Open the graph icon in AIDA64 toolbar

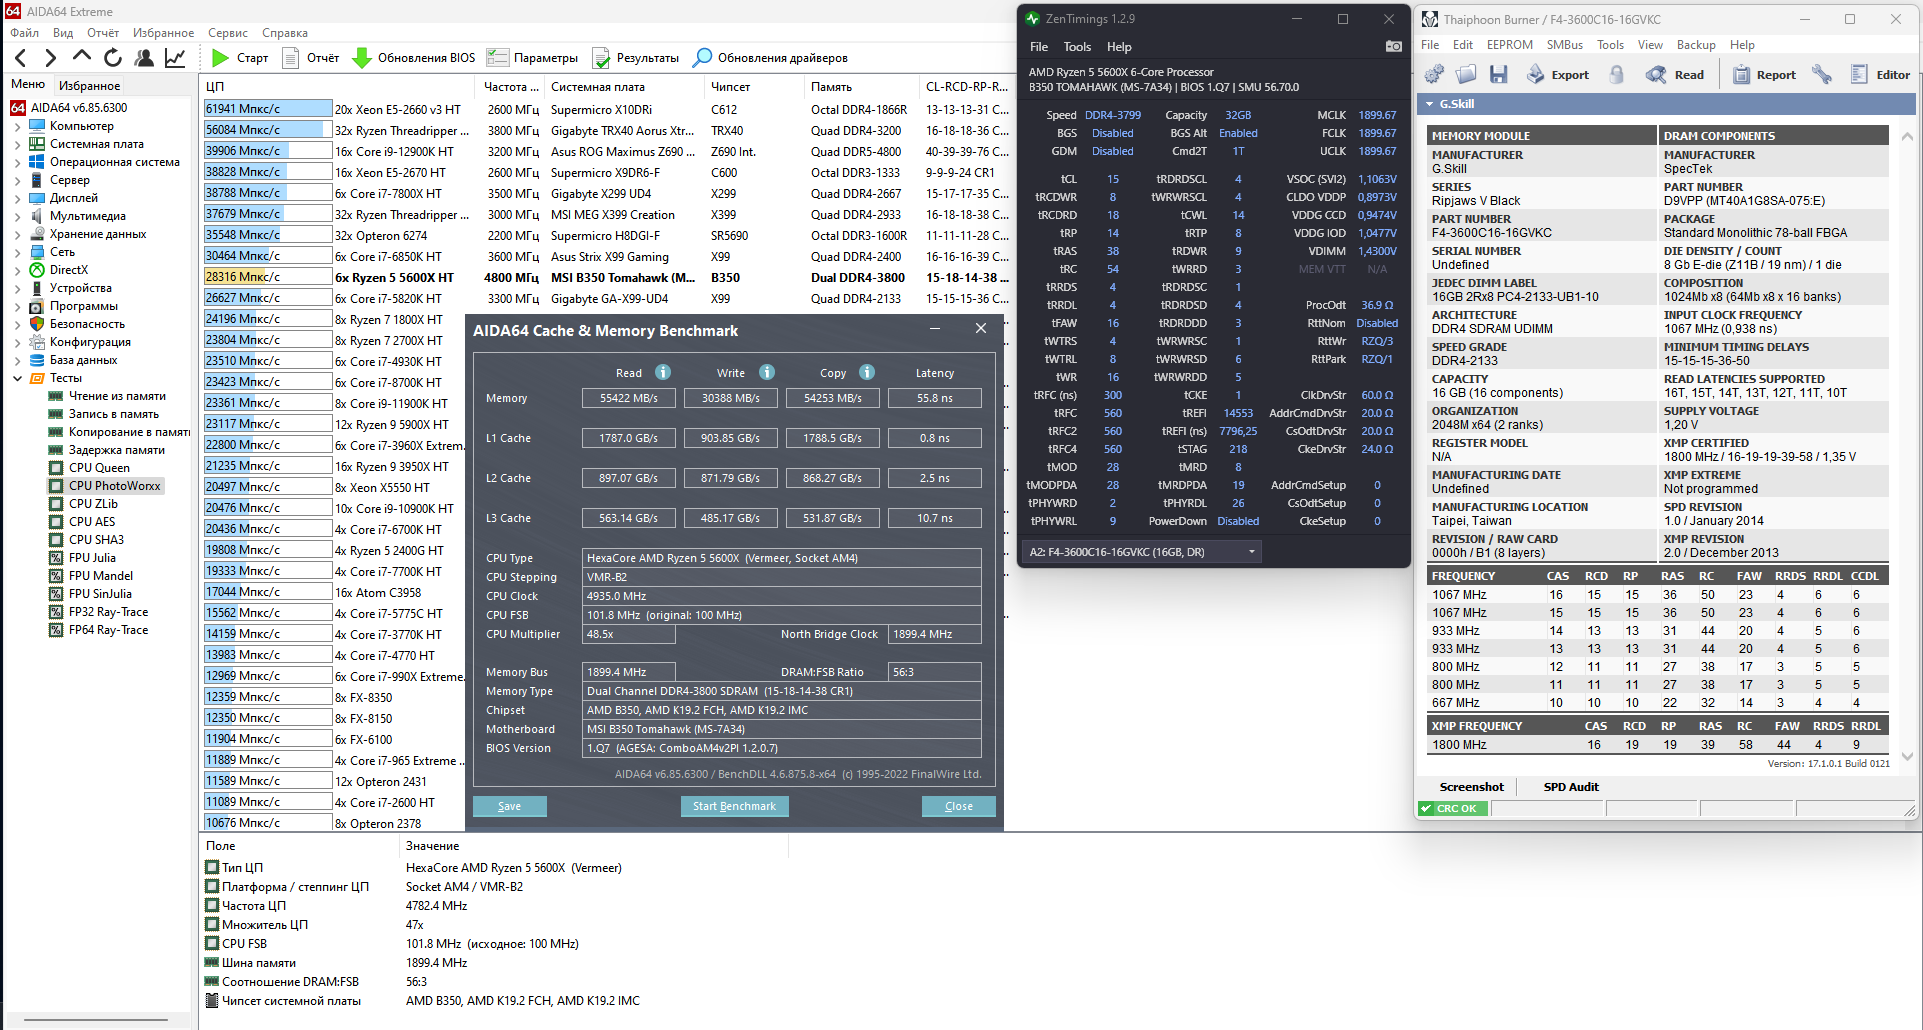[x=175, y=58]
